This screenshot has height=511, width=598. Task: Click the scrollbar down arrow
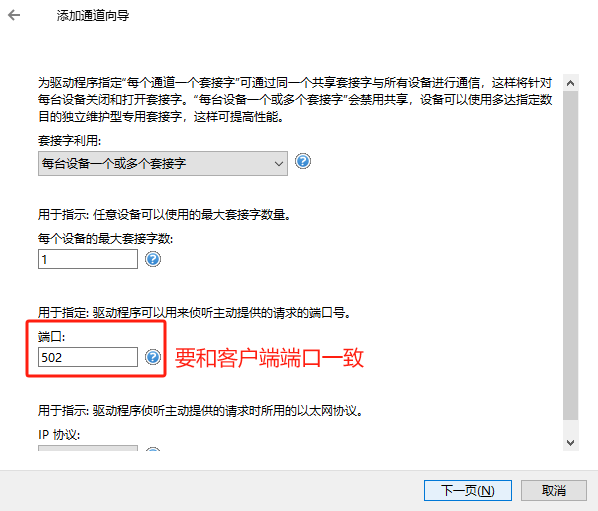(571, 443)
